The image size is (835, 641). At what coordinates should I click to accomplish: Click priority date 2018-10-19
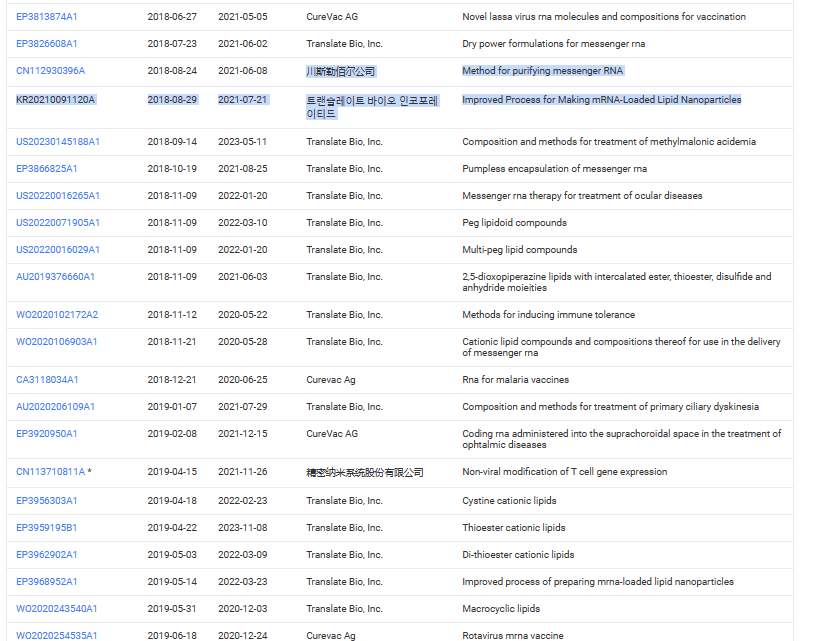(172, 169)
